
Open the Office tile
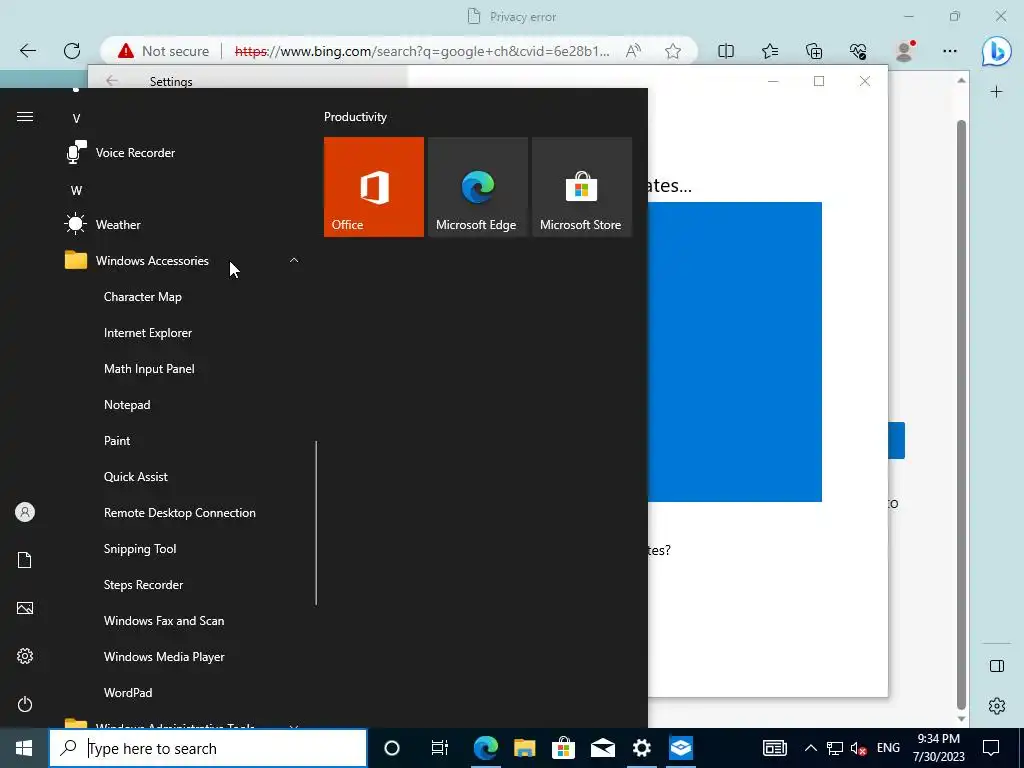coord(374,187)
